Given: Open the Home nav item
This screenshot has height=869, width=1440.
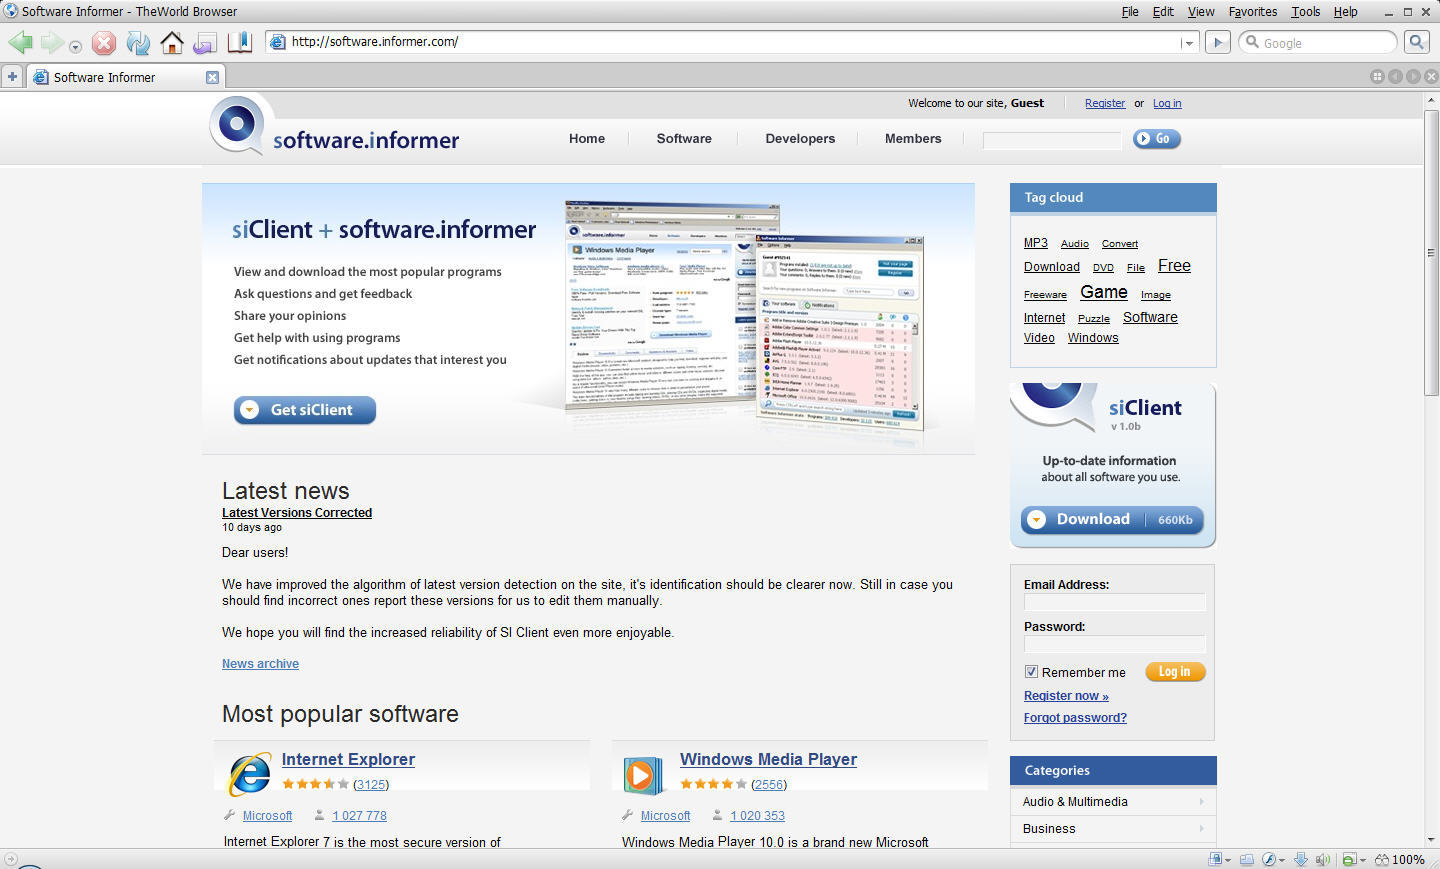Looking at the screenshot, I should 587,139.
